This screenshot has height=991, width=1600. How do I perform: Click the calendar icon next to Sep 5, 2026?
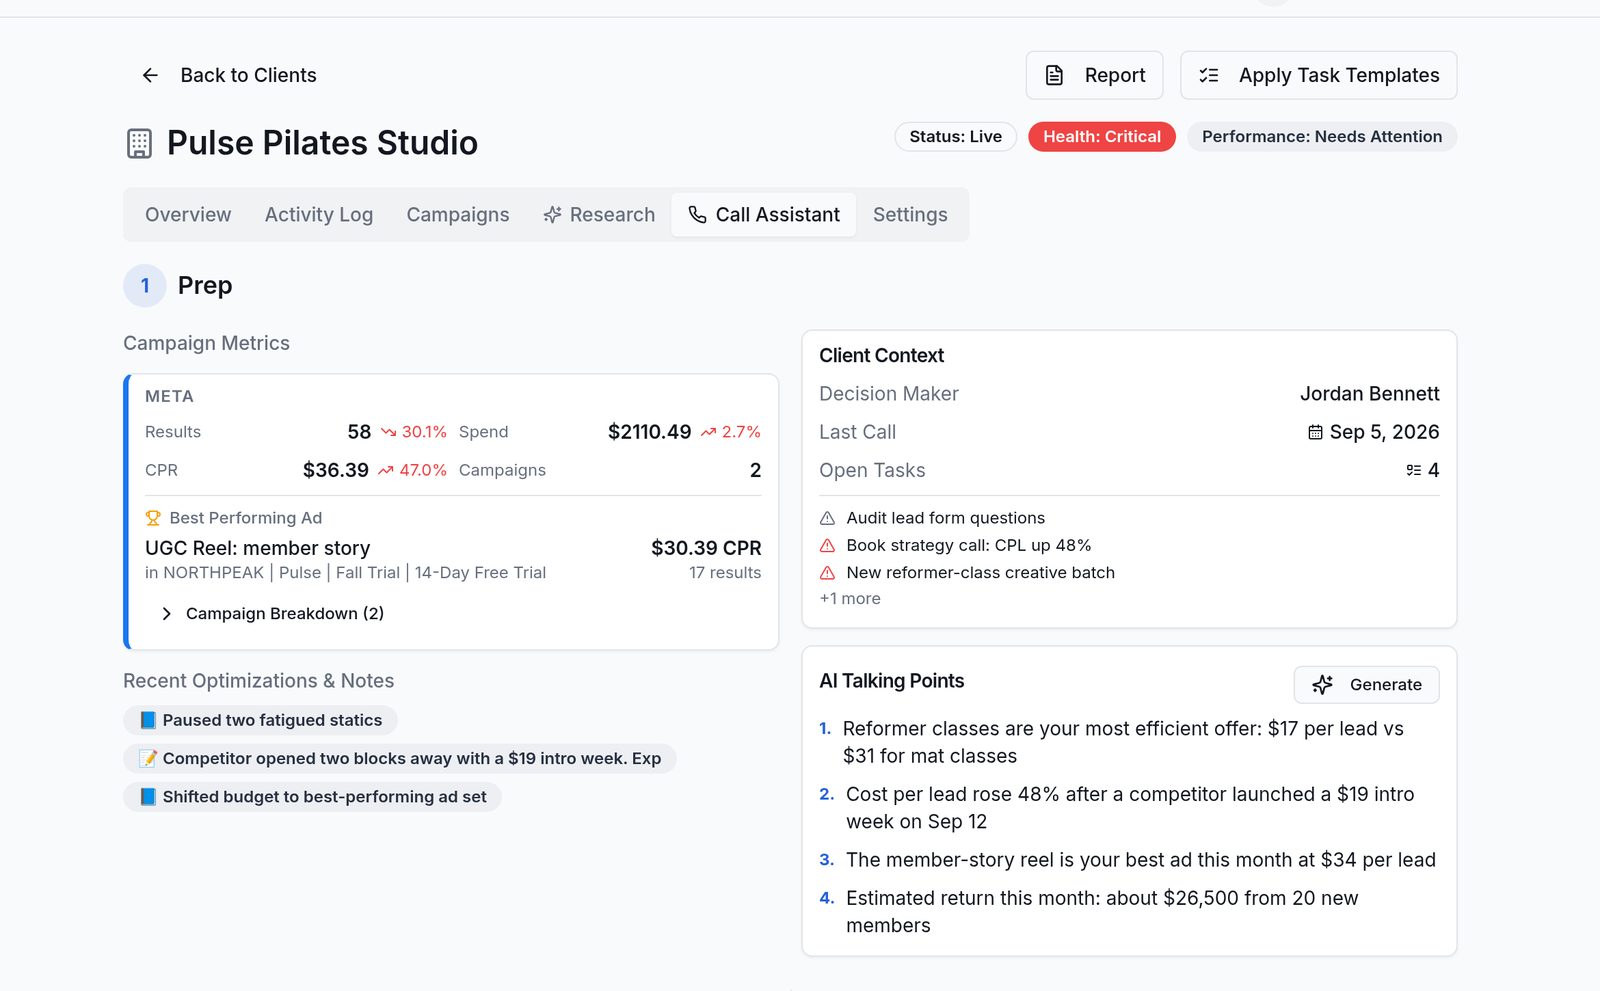(x=1315, y=432)
